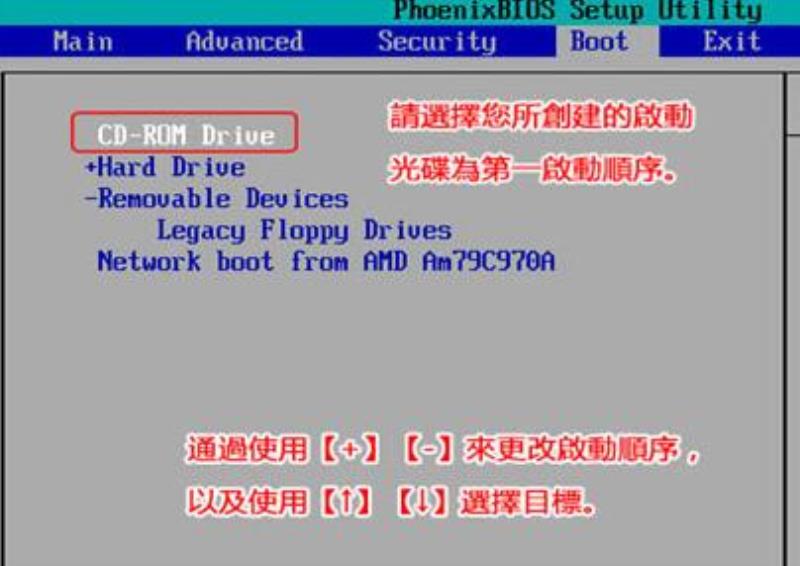This screenshot has width=800, height=566.
Task: Click the 【-】 symbol in the red instructions
Action: click(x=427, y=449)
